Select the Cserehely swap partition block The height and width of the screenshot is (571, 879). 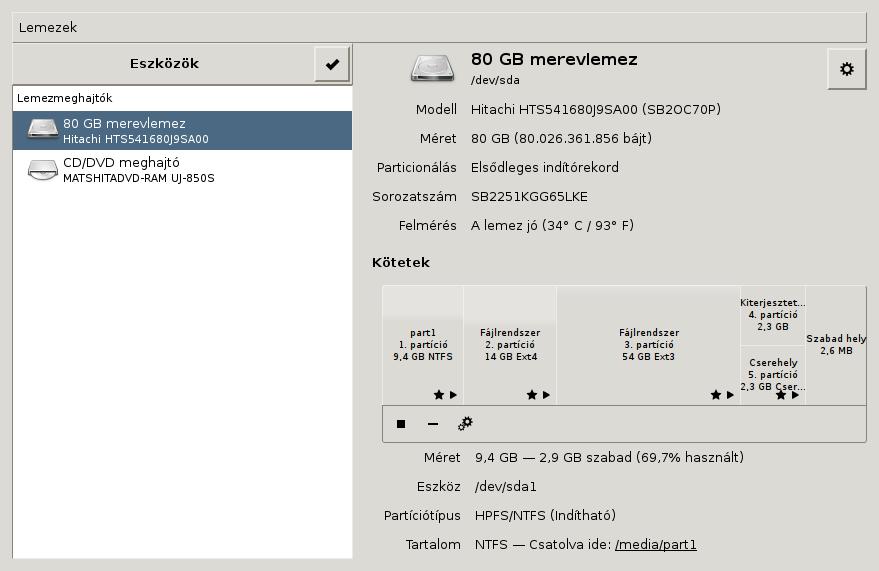[773, 374]
